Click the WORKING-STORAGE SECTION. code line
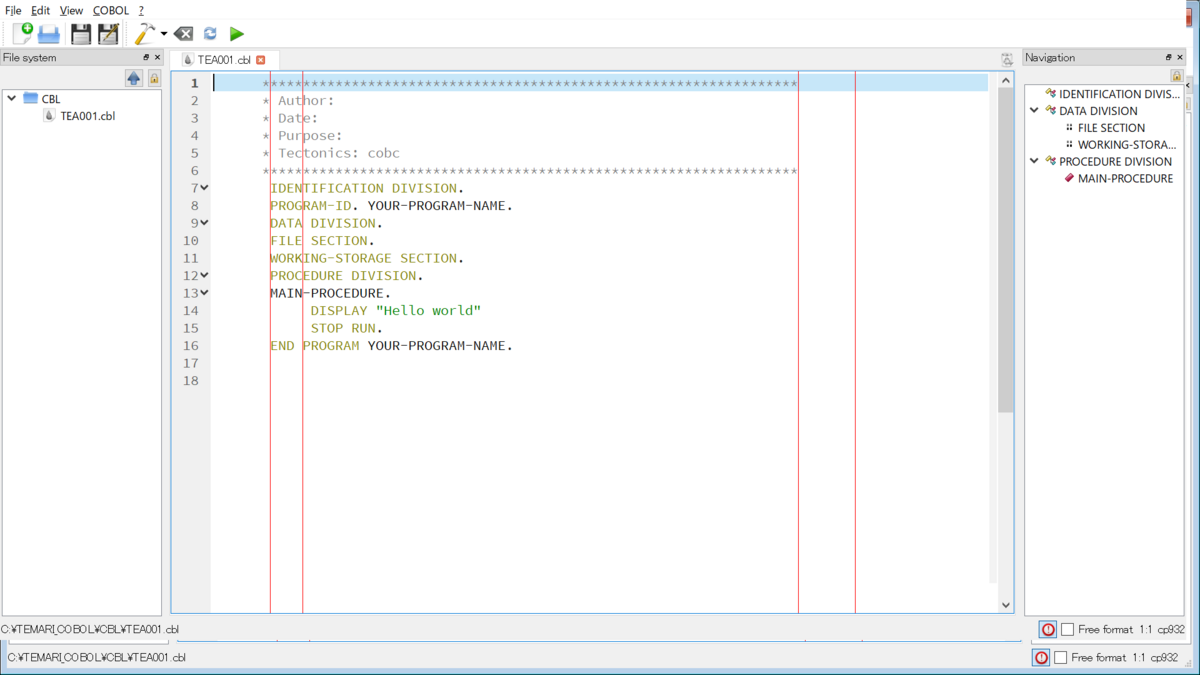The width and height of the screenshot is (1200, 675). [366, 258]
